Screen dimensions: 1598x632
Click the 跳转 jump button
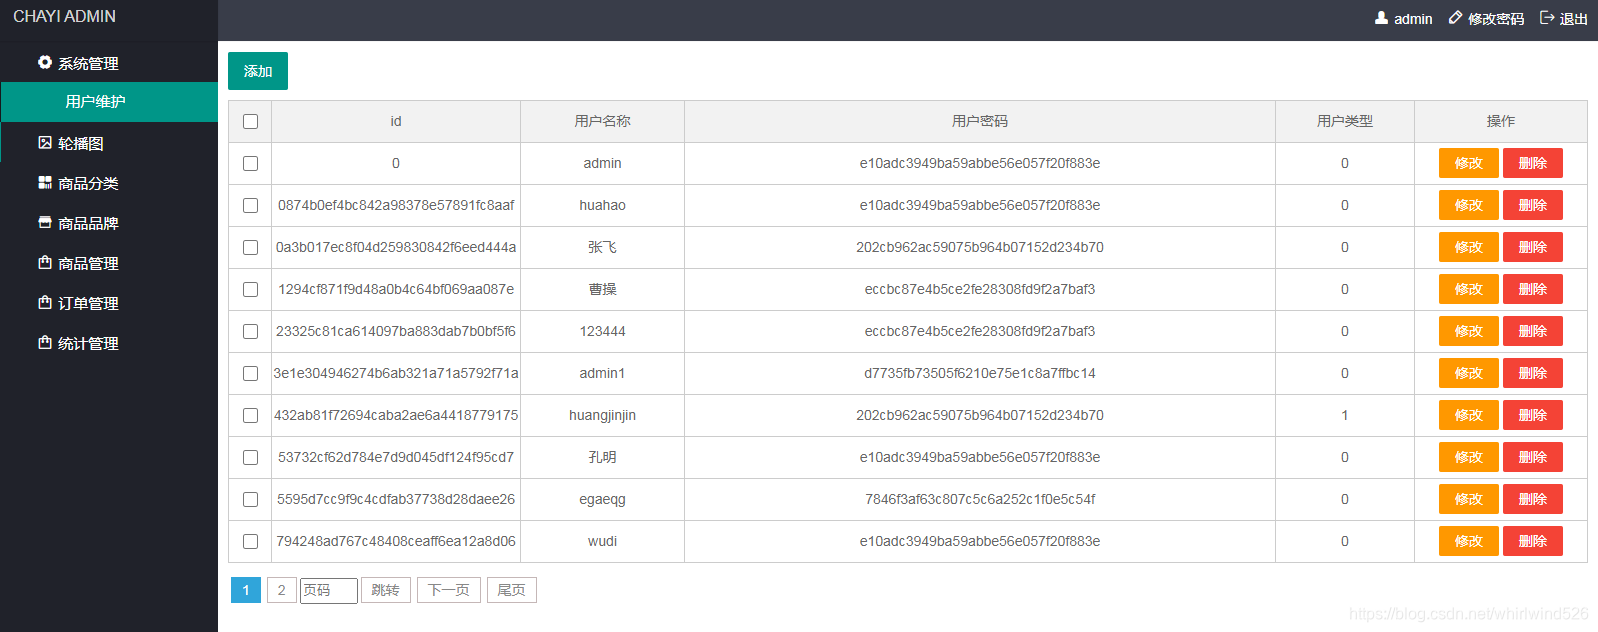(x=386, y=590)
